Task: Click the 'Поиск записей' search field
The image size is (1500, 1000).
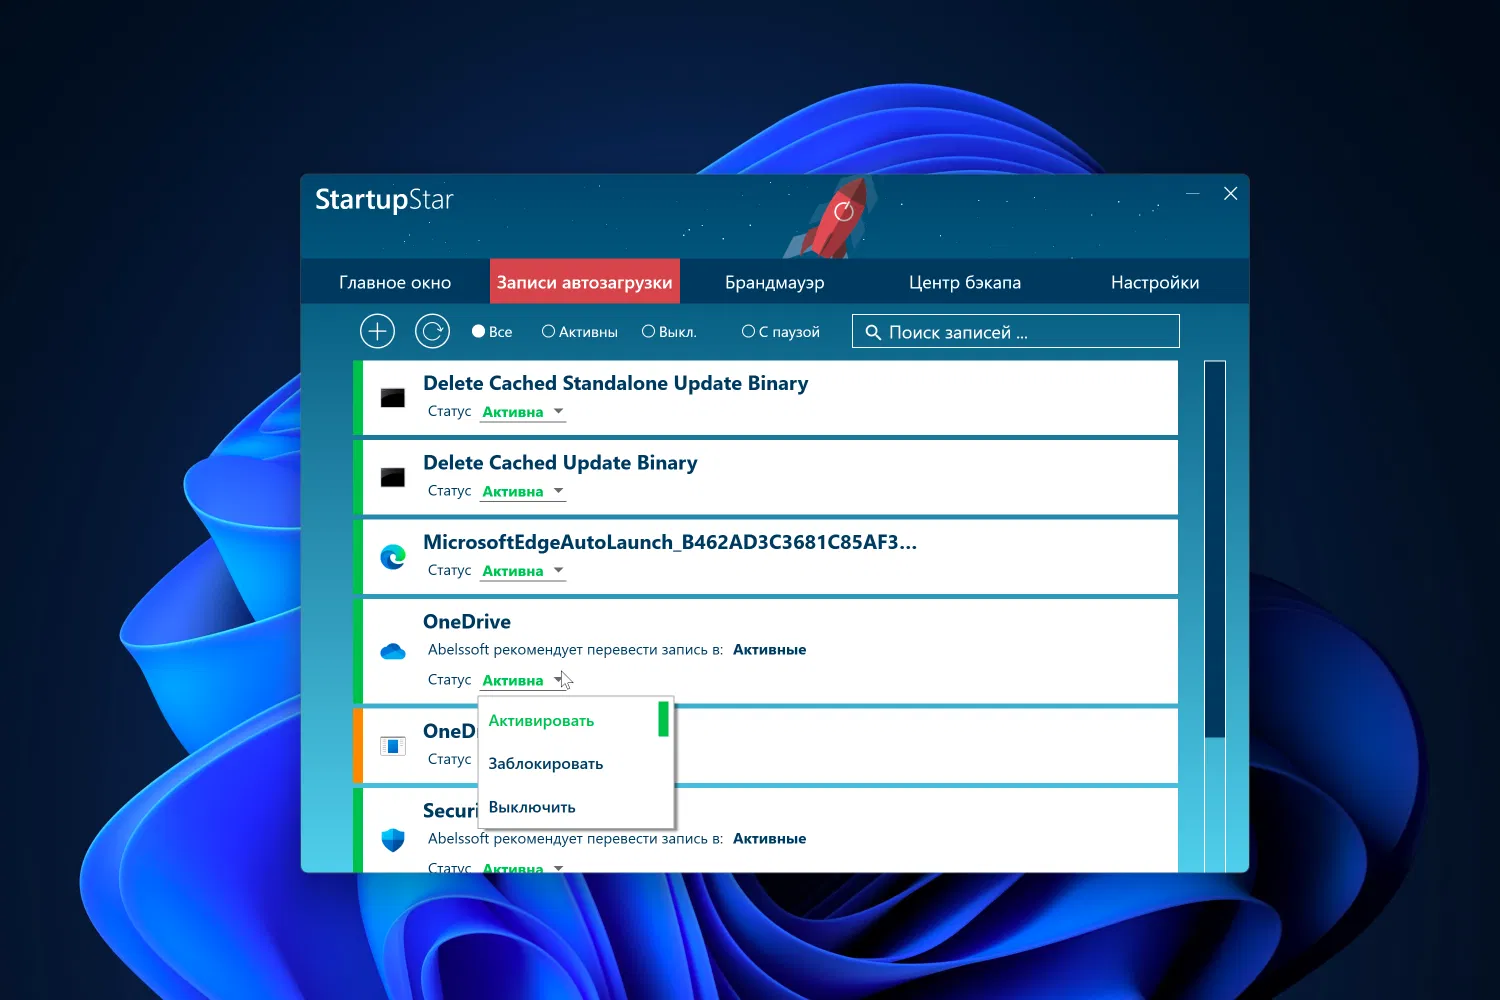Action: click(1016, 332)
